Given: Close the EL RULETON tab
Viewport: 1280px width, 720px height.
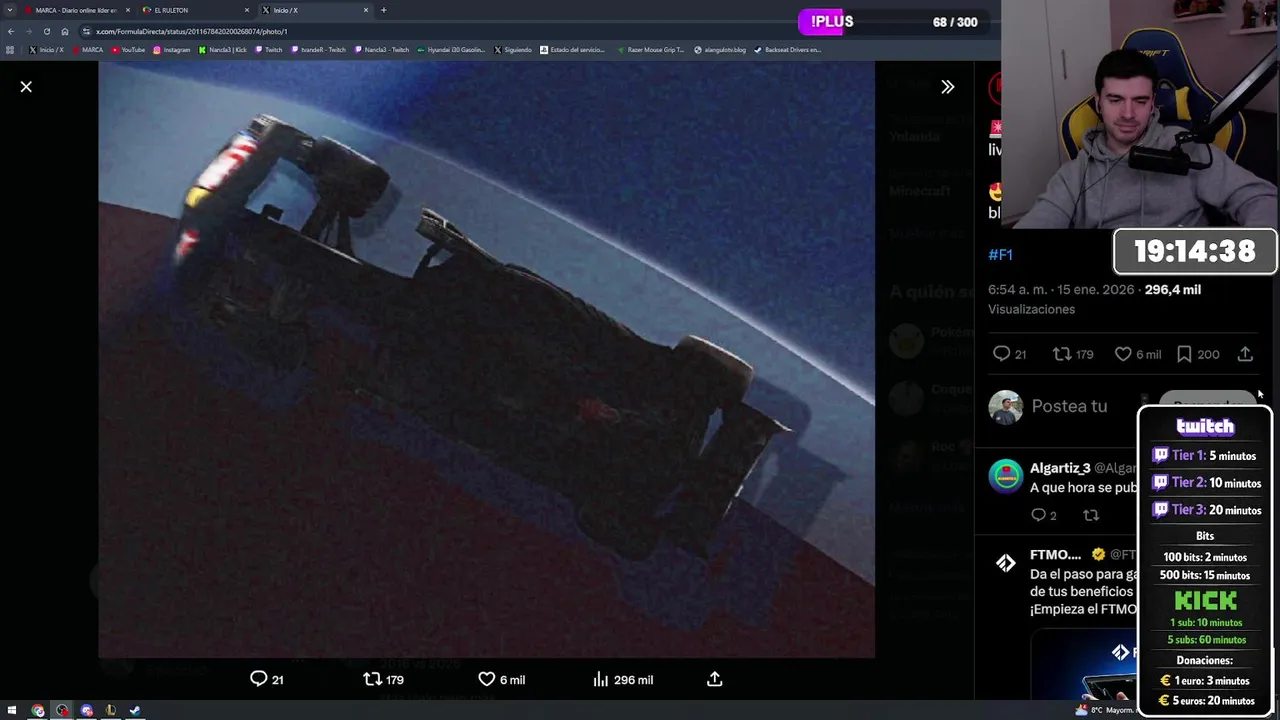Looking at the screenshot, I should [247, 10].
